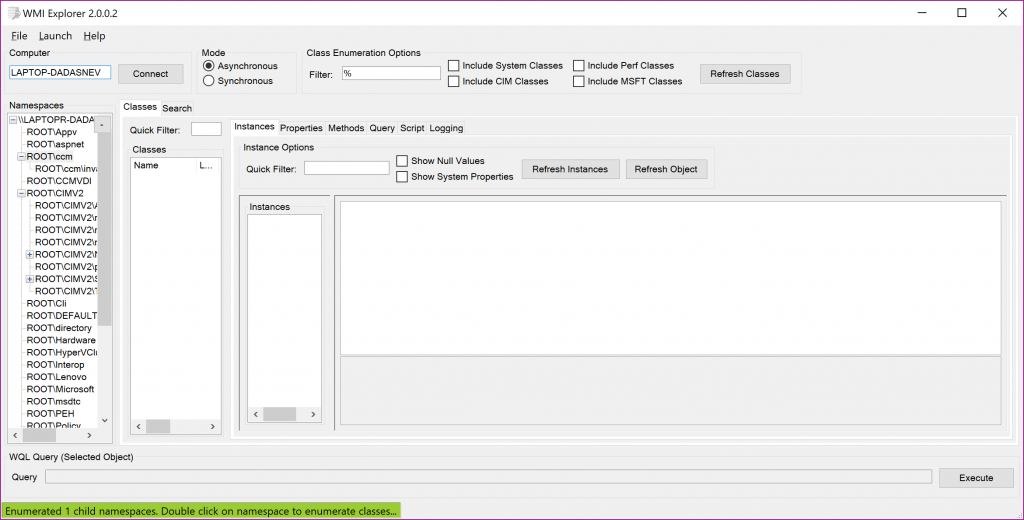Switch to the Search tab
Image resolution: width=1024 pixels, height=520 pixels.
(177, 108)
